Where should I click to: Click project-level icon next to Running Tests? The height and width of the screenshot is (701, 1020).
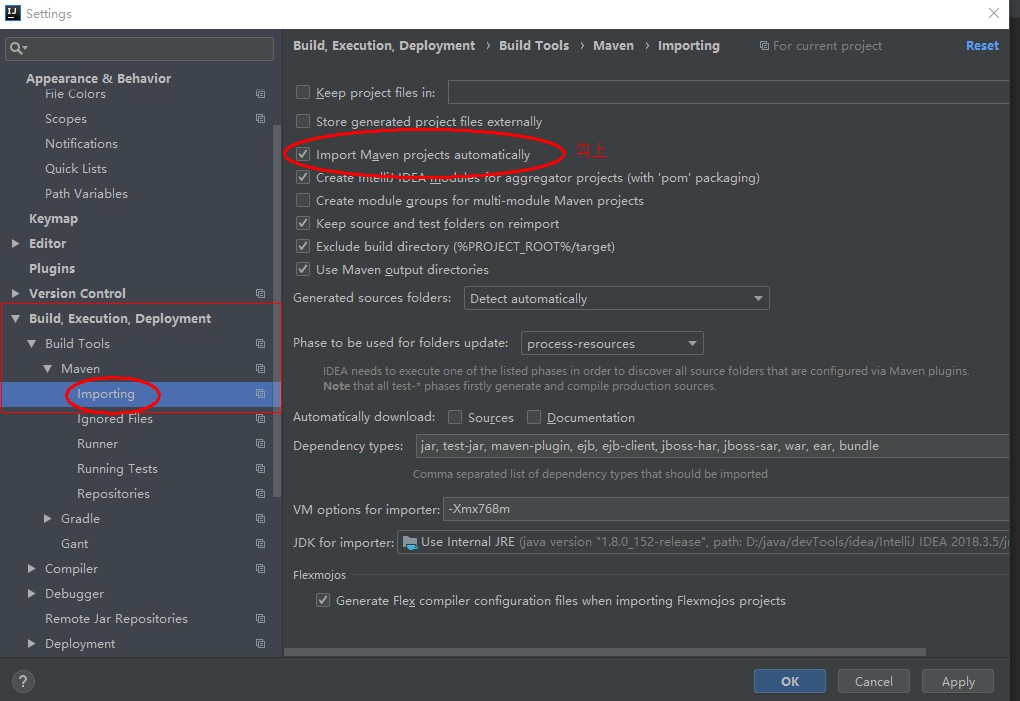(260, 469)
